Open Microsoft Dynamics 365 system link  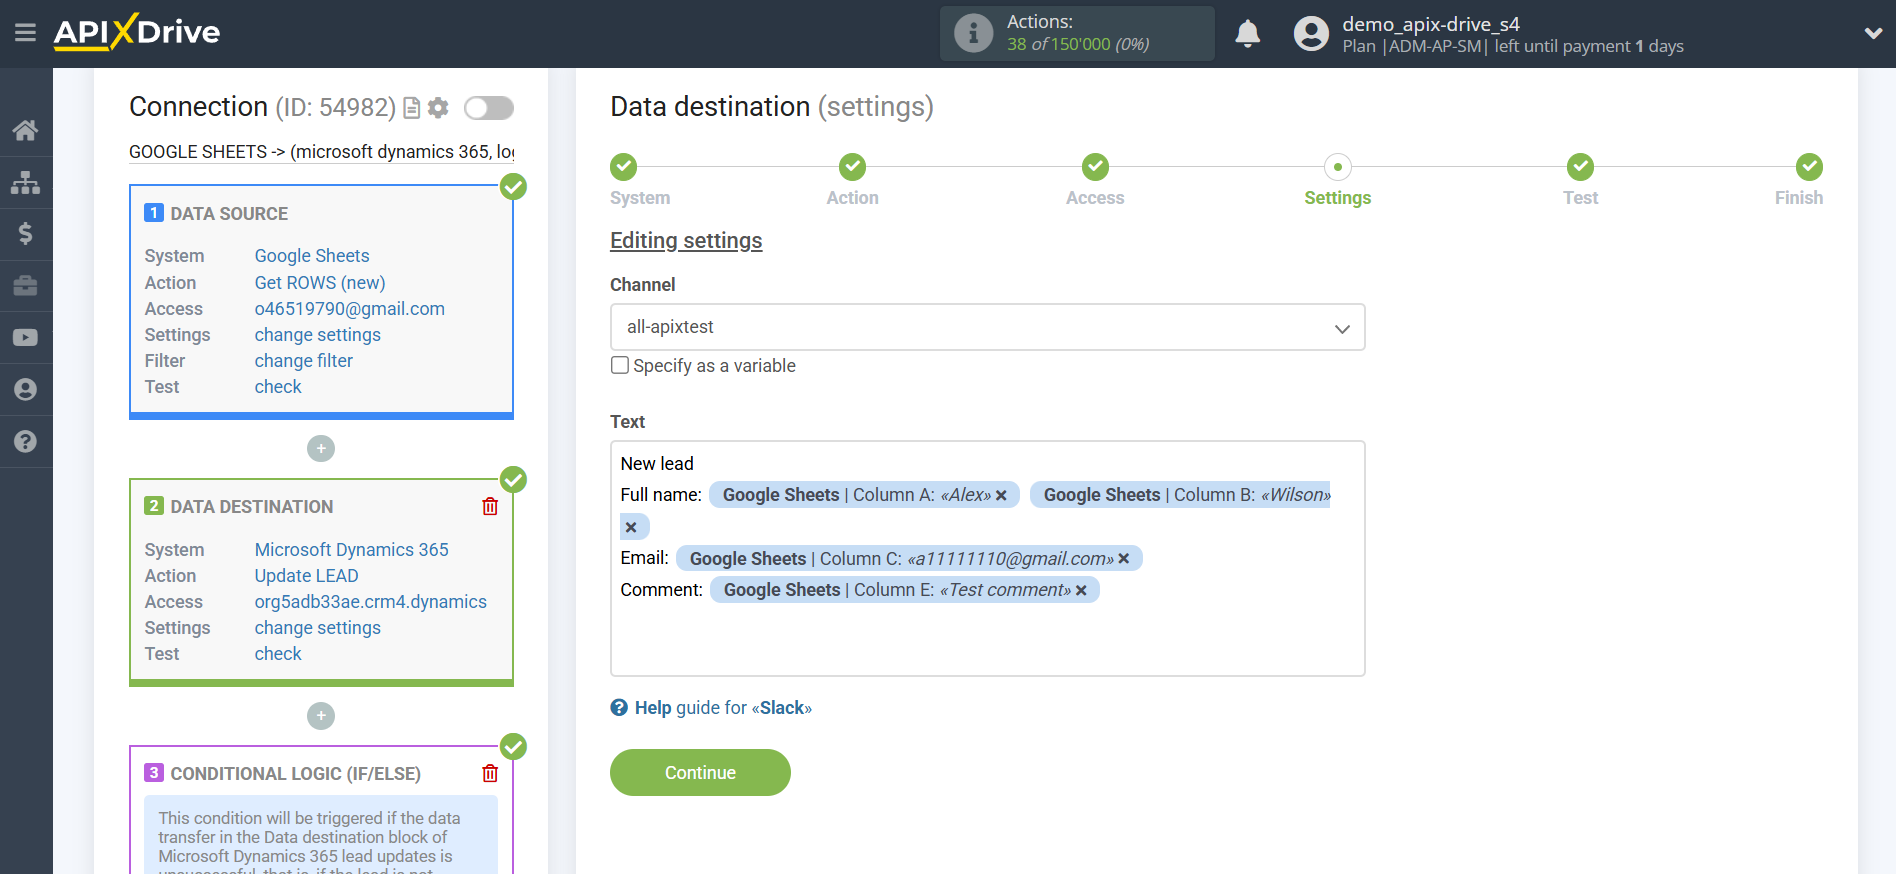(352, 550)
